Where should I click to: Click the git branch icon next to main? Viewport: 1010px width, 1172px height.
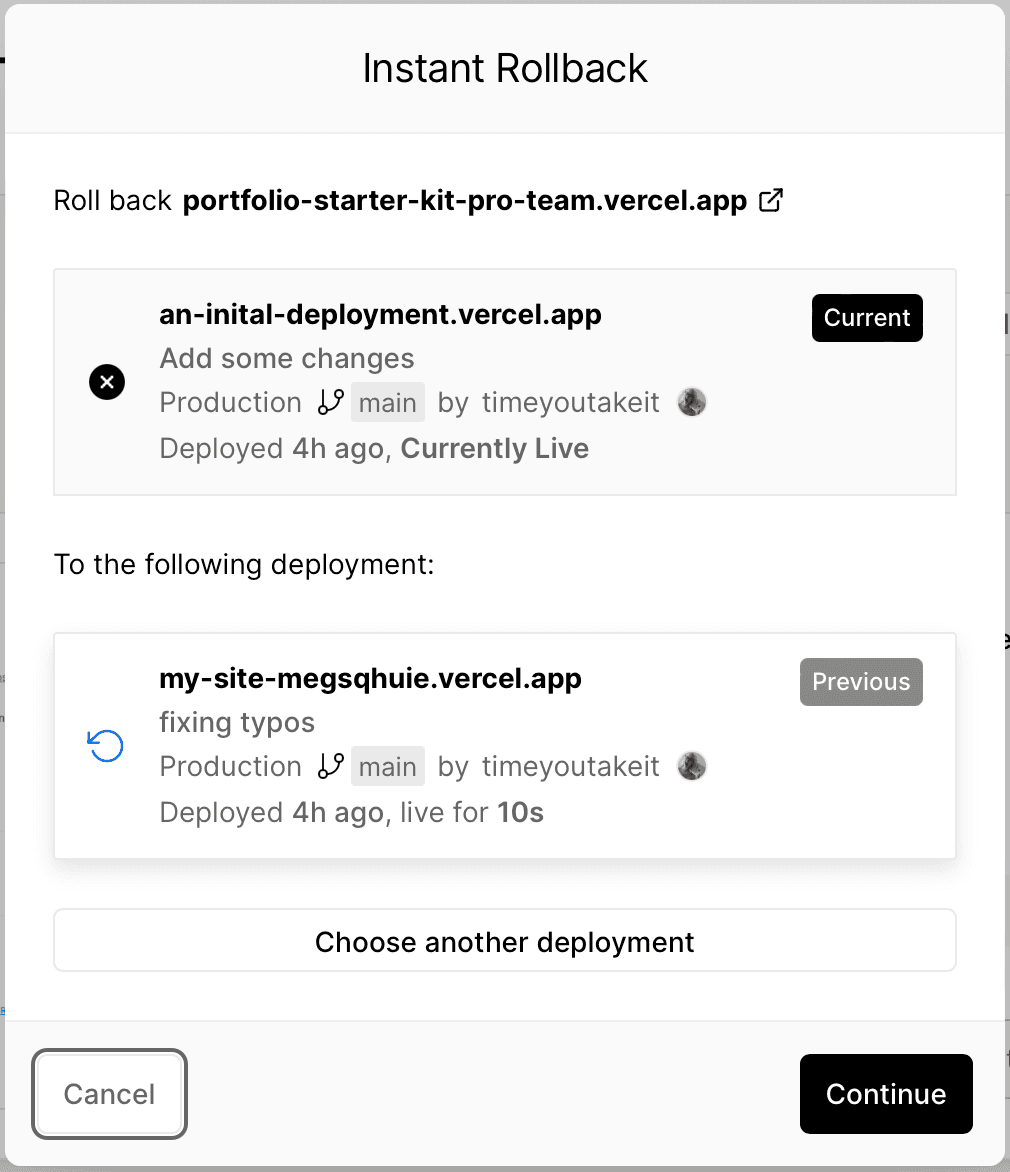click(x=329, y=402)
